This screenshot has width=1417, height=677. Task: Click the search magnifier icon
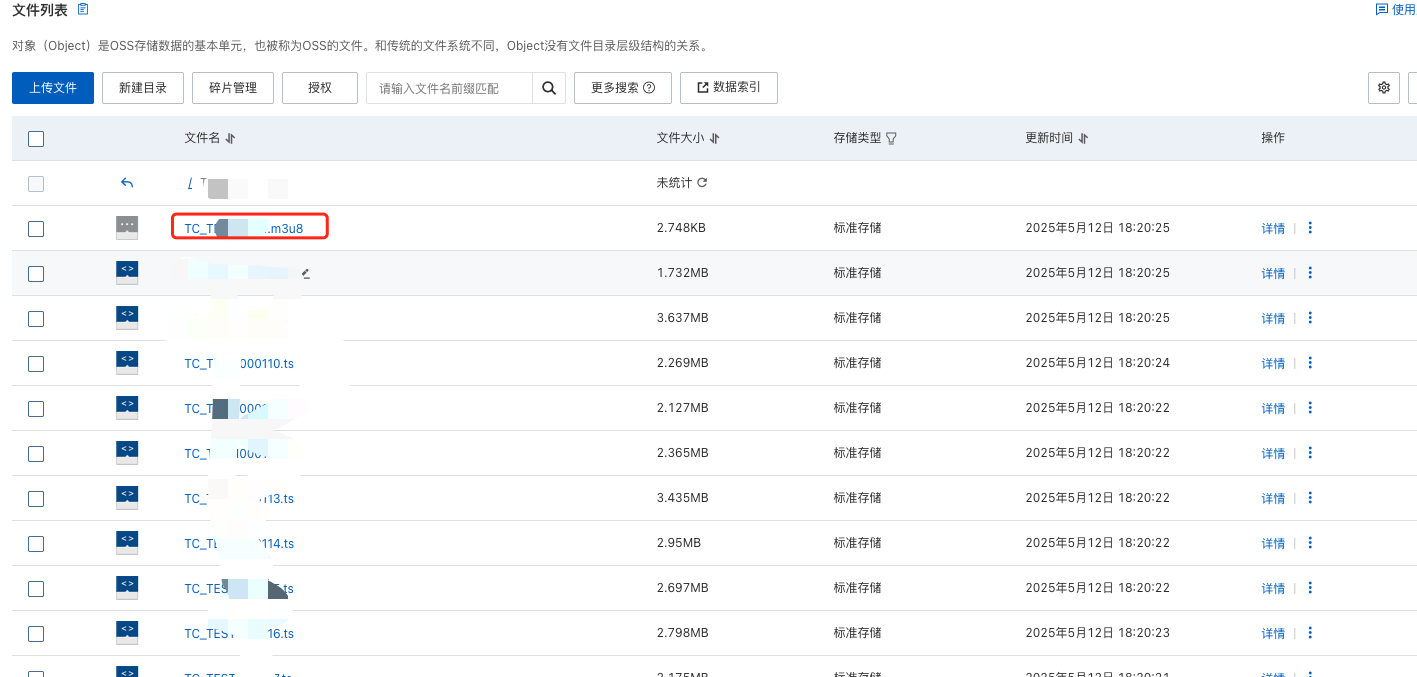tap(549, 88)
